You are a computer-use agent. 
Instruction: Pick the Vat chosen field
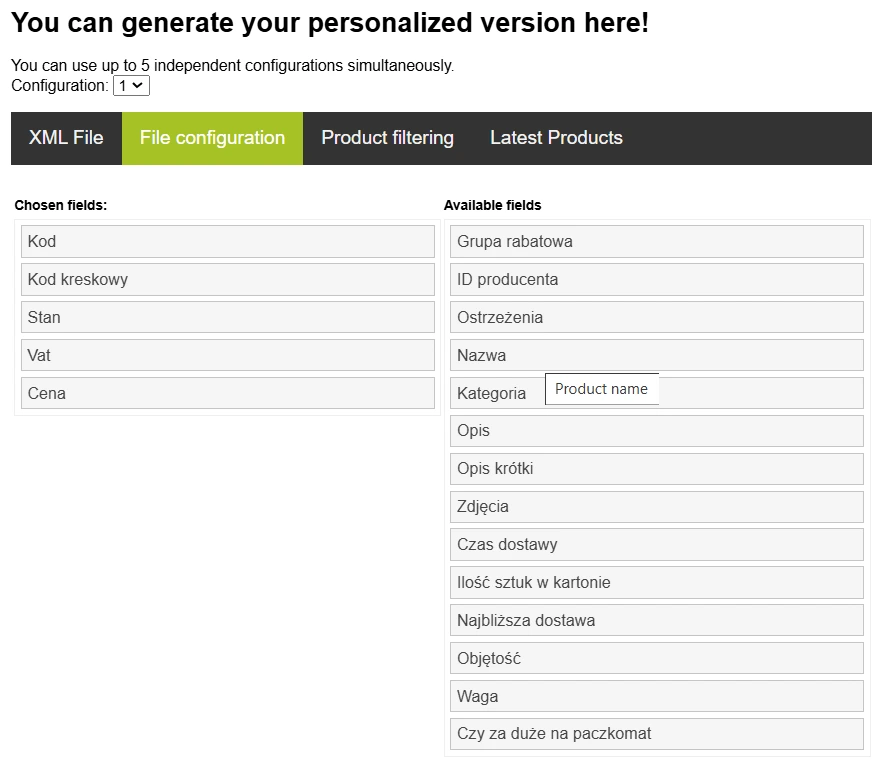click(228, 355)
